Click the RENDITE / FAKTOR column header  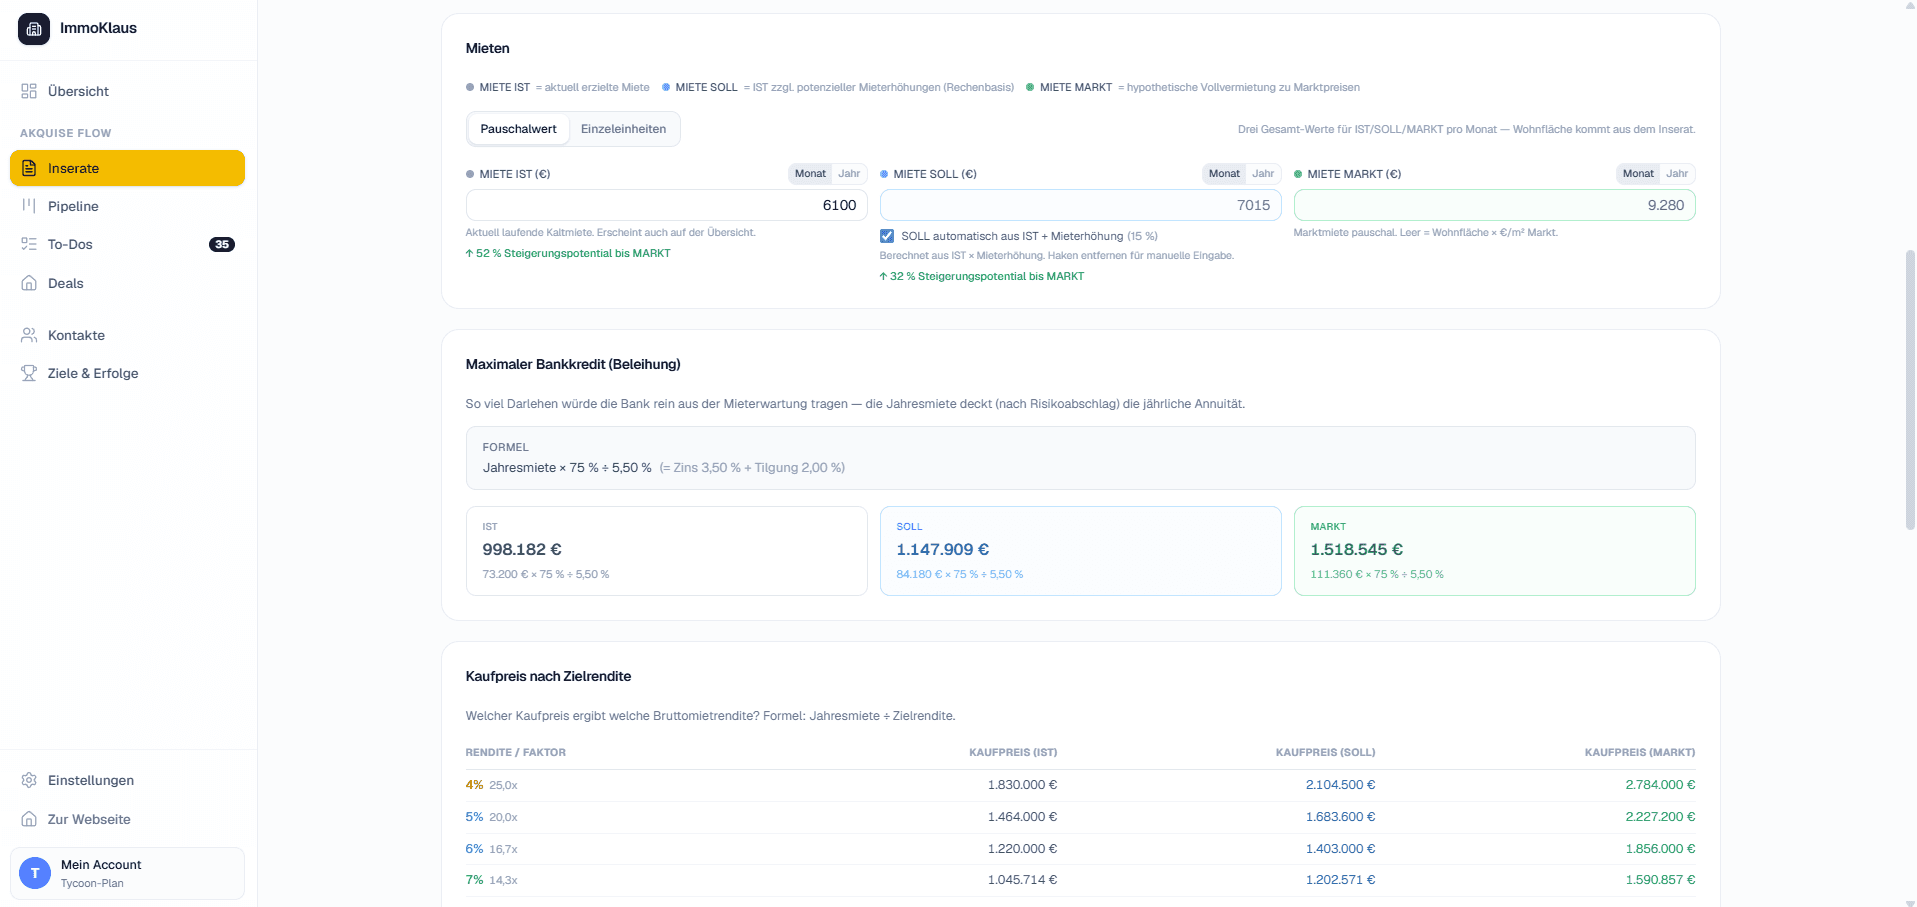click(x=516, y=753)
